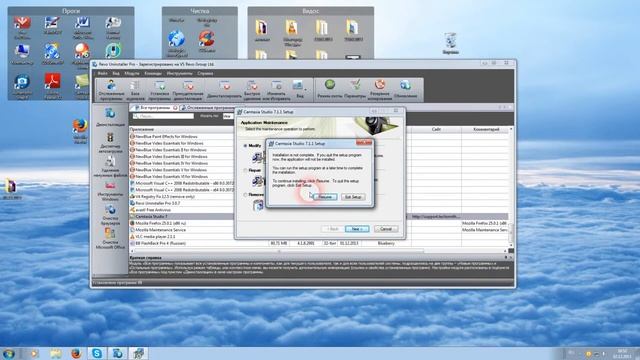Open Autorun Manager in Revo sidebar
The width and height of the screenshot is (640, 360).
point(110,142)
